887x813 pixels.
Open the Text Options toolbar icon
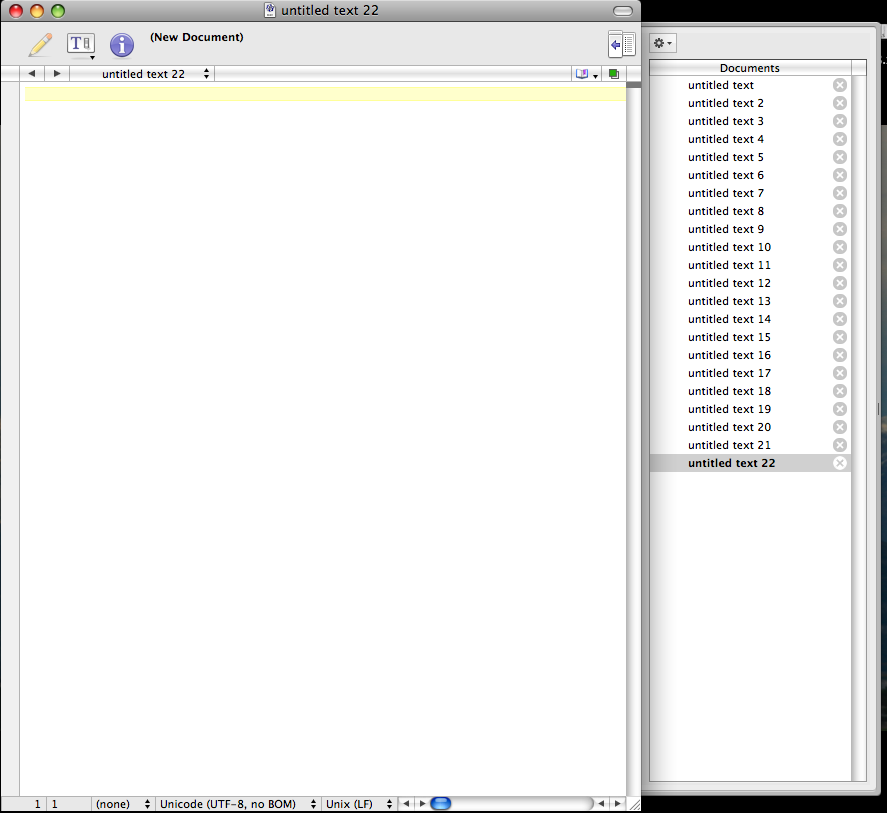[81, 45]
